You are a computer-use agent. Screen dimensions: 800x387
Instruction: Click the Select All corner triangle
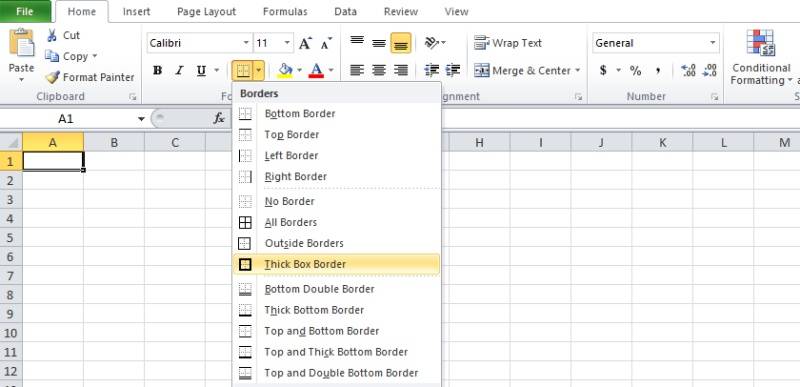(x=11, y=142)
